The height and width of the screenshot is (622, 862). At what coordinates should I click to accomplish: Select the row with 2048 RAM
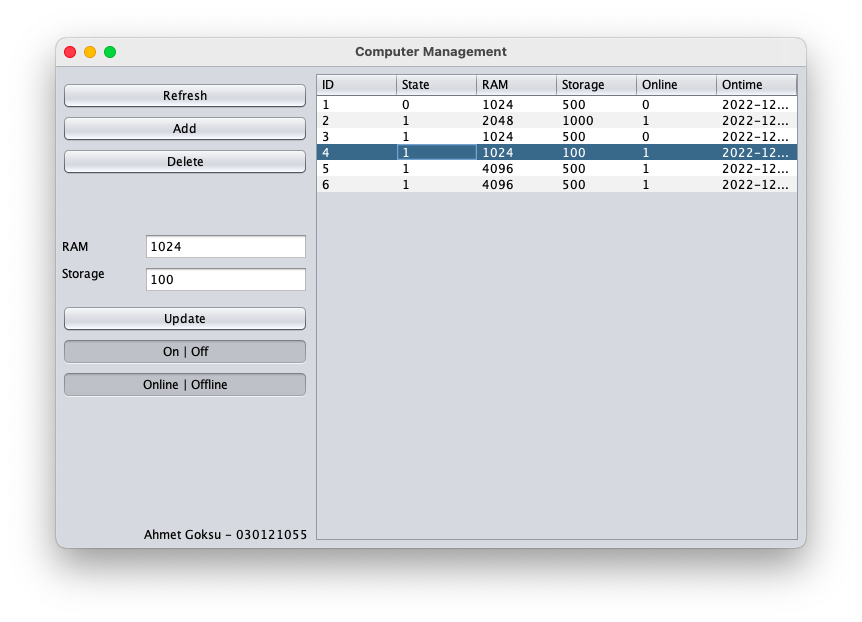(500, 120)
